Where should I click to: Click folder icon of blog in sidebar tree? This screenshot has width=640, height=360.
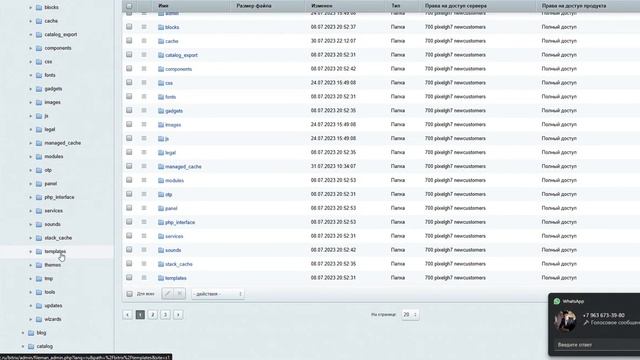(x=31, y=333)
